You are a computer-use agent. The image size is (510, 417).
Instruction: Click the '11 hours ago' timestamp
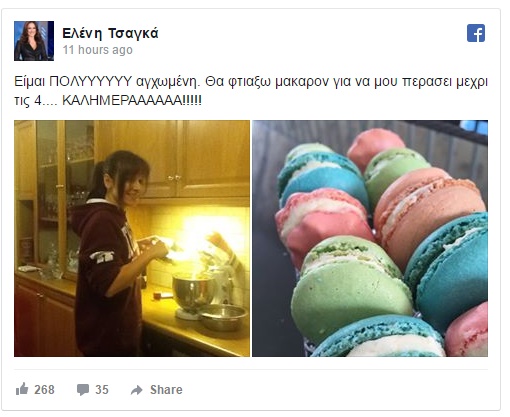(x=98, y=50)
